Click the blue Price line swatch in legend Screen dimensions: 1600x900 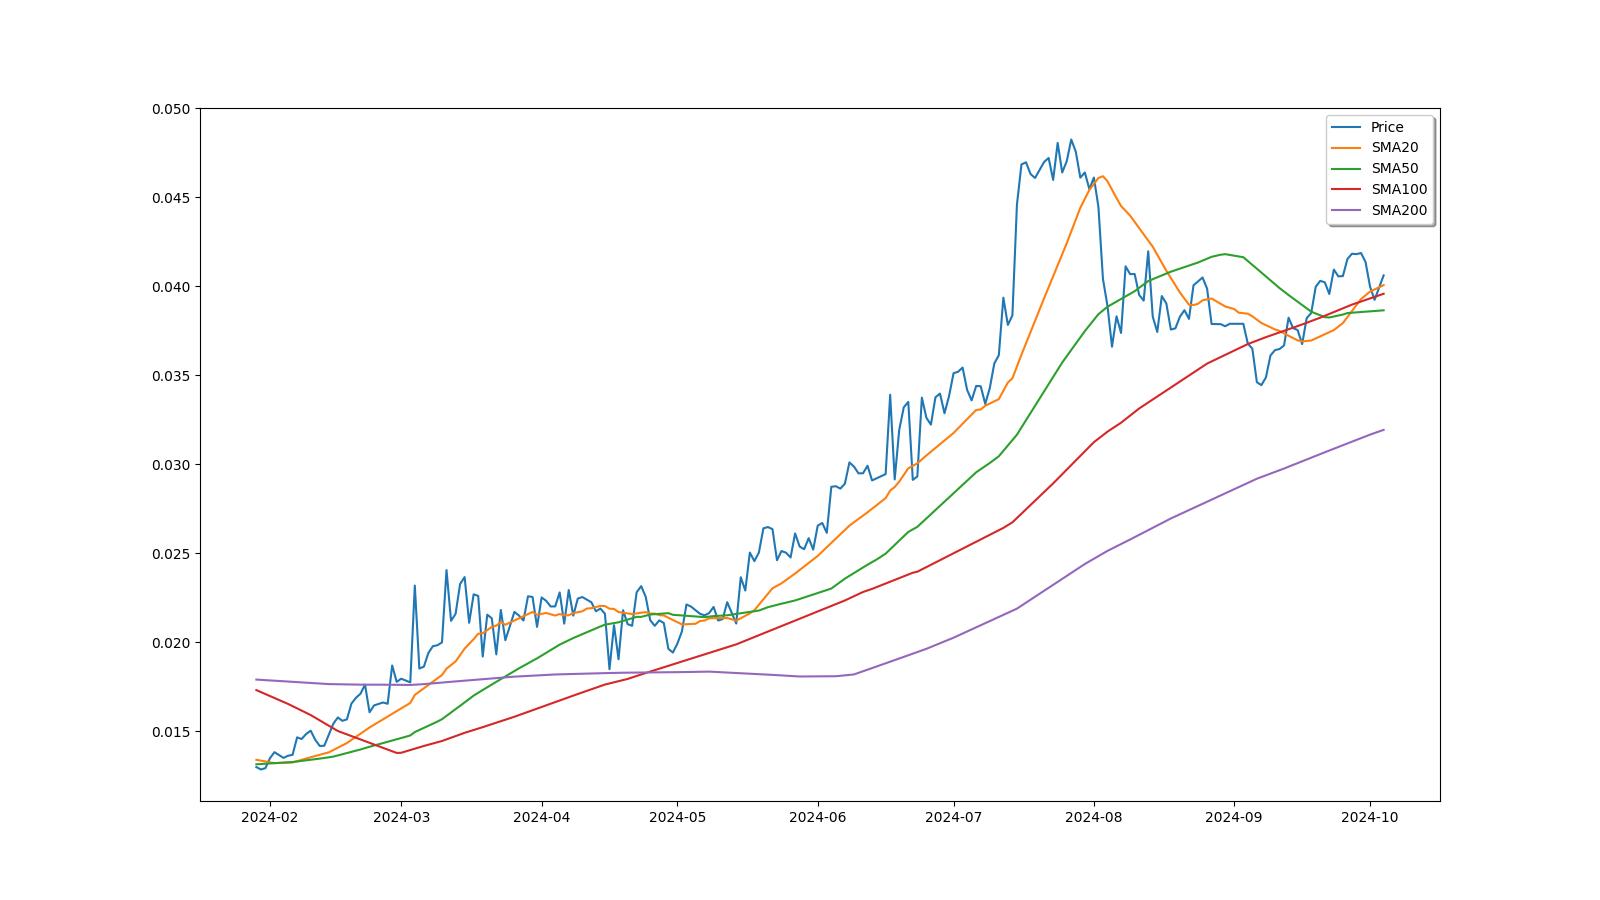point(1347,127)
